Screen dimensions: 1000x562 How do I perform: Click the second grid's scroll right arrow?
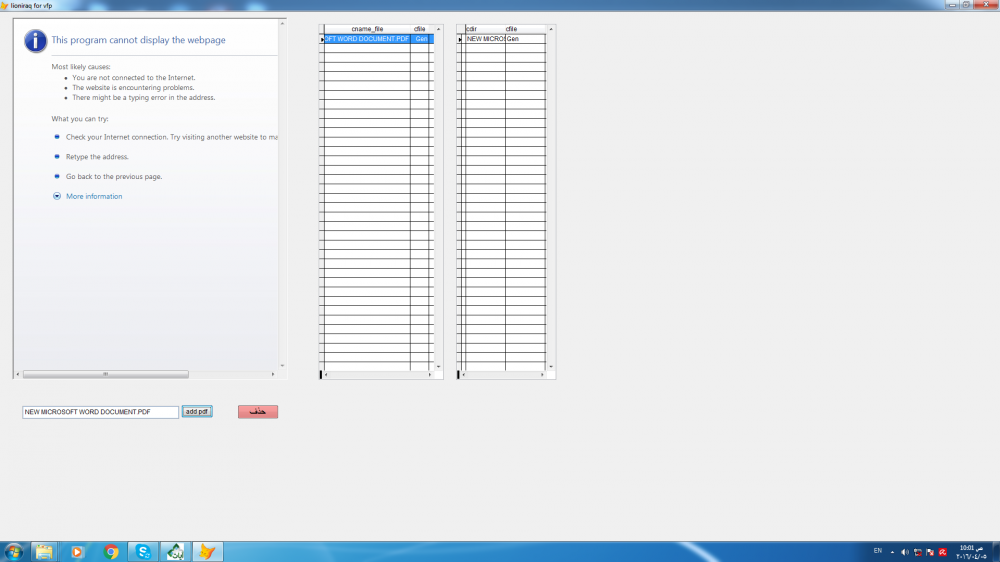click(542, 375)
